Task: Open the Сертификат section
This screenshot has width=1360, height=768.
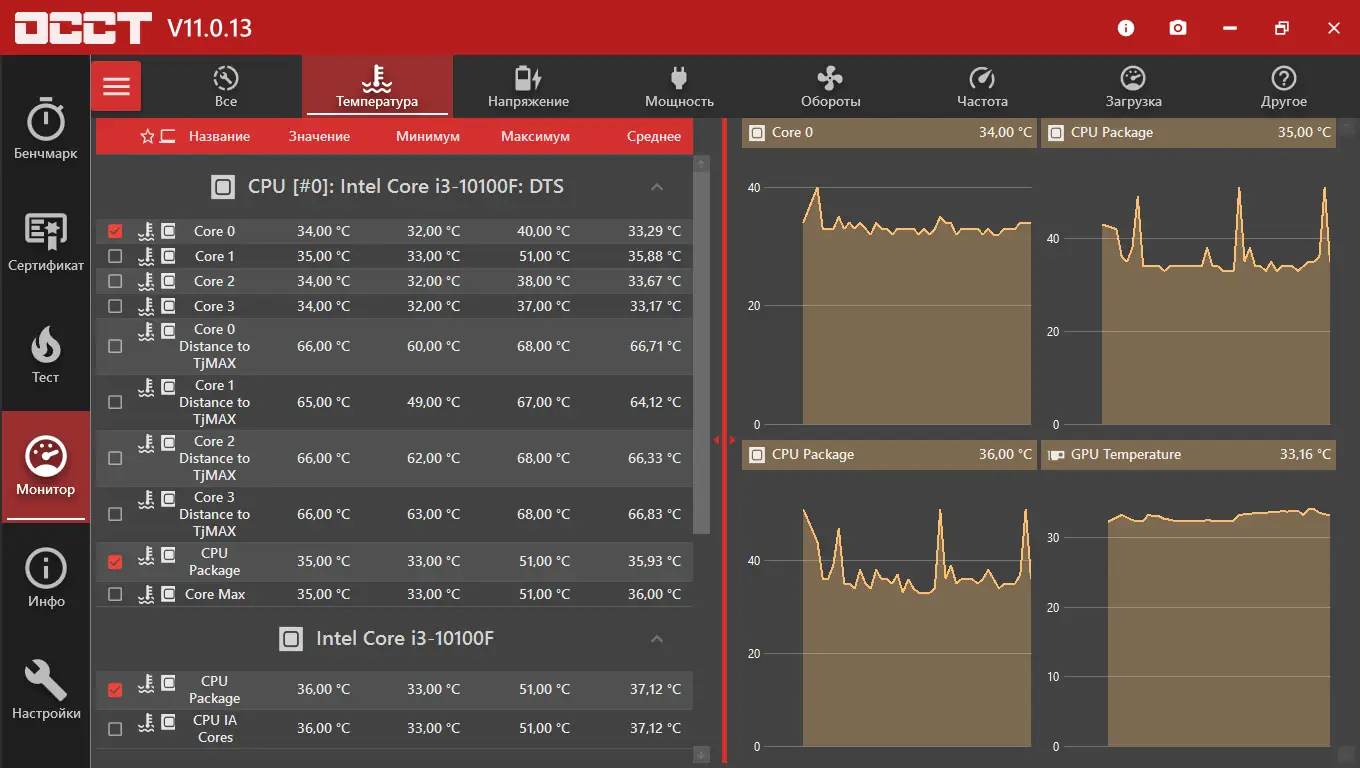Action: coord(45,241)
